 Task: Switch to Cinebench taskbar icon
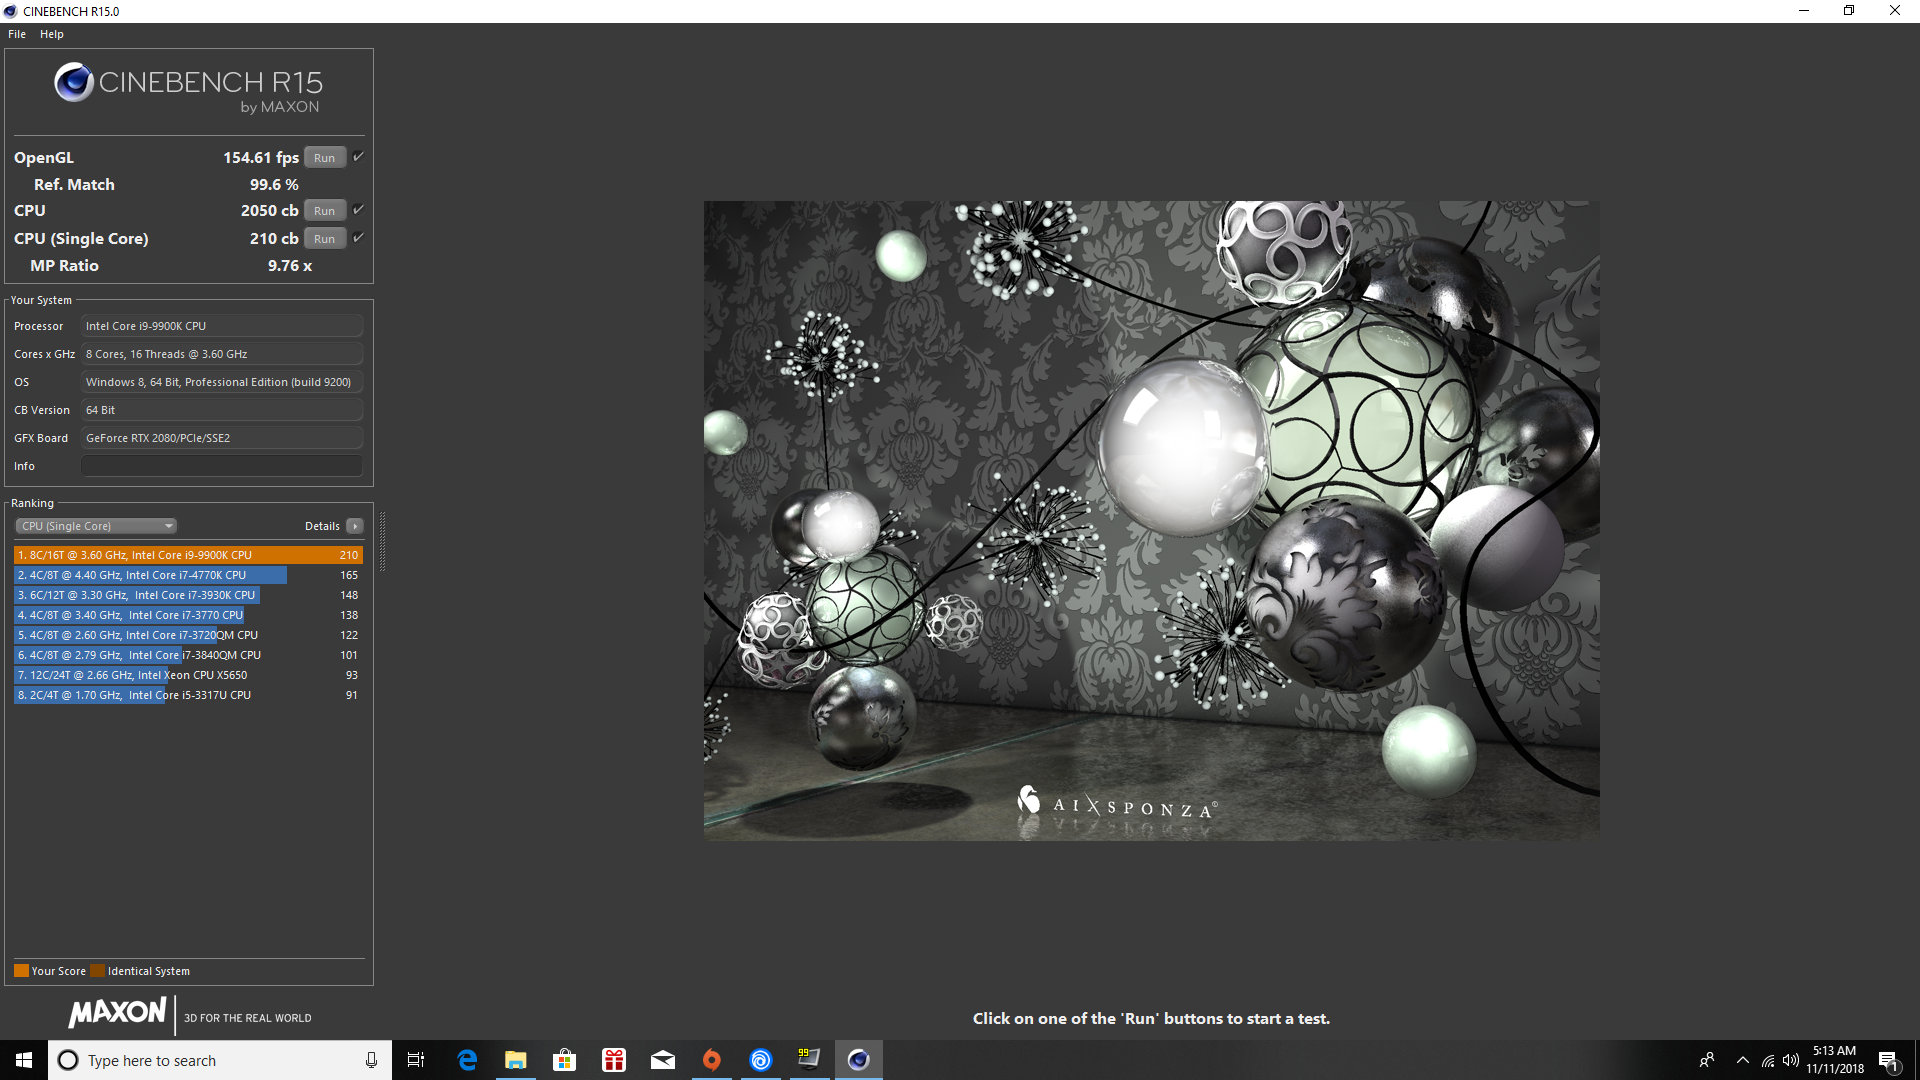pos(858,1060)
